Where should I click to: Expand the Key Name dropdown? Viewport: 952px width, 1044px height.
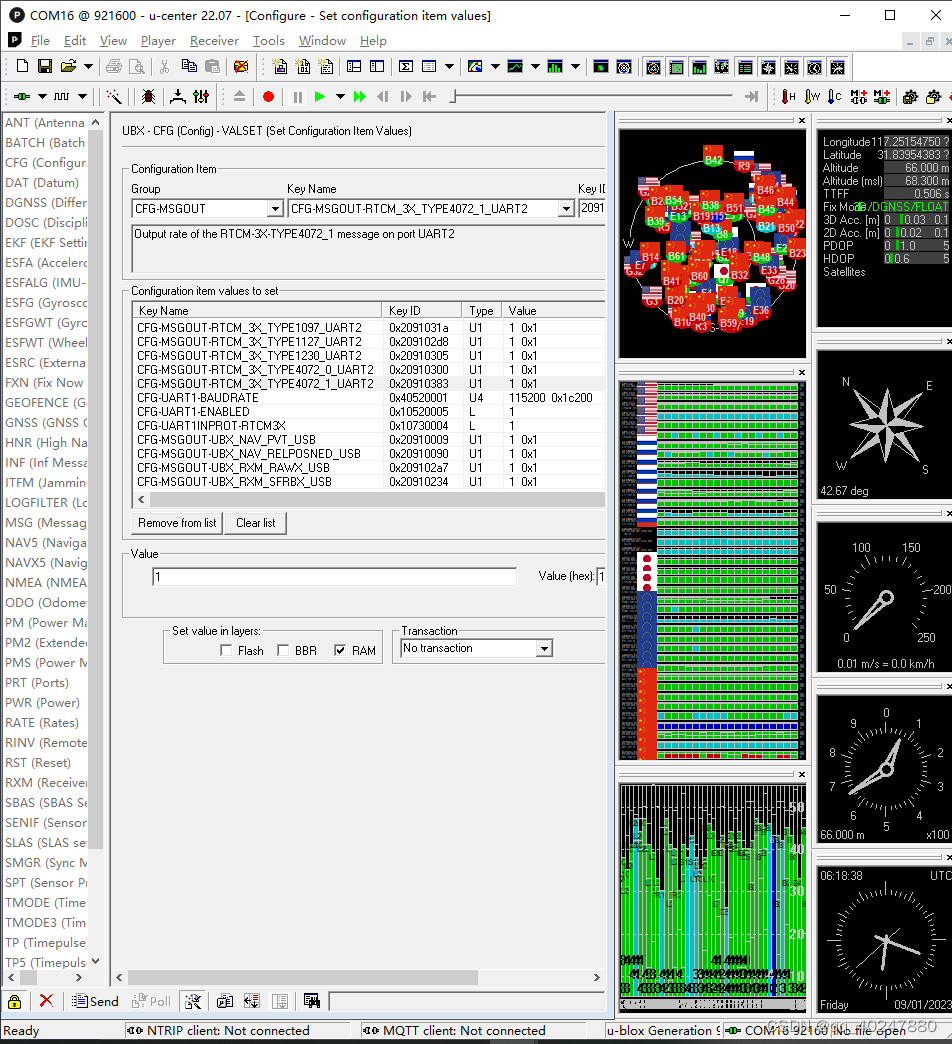click(566, 209)
